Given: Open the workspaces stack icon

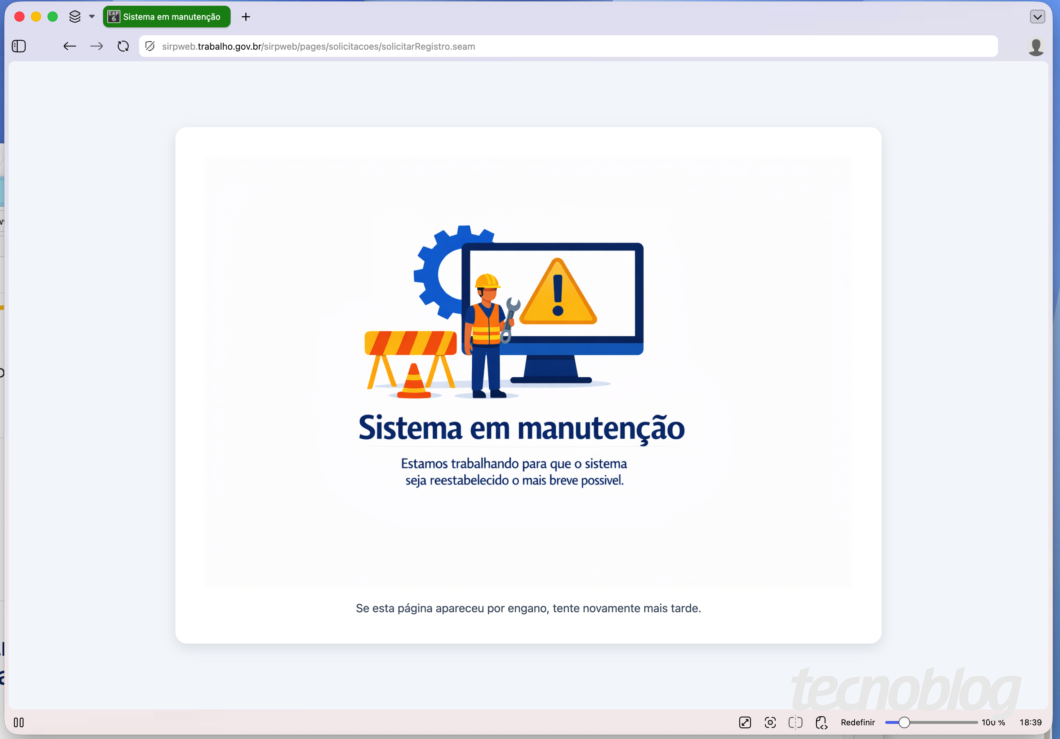Looking at the screenshot, I should [x=75, y=16].
